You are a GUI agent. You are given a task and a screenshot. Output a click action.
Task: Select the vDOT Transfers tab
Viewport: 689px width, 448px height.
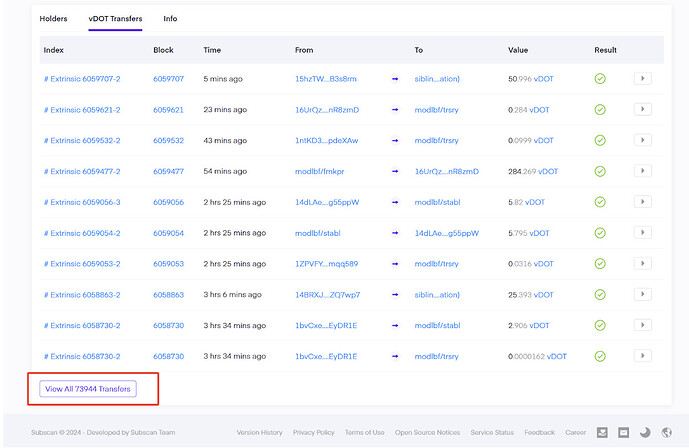point(115,18)
